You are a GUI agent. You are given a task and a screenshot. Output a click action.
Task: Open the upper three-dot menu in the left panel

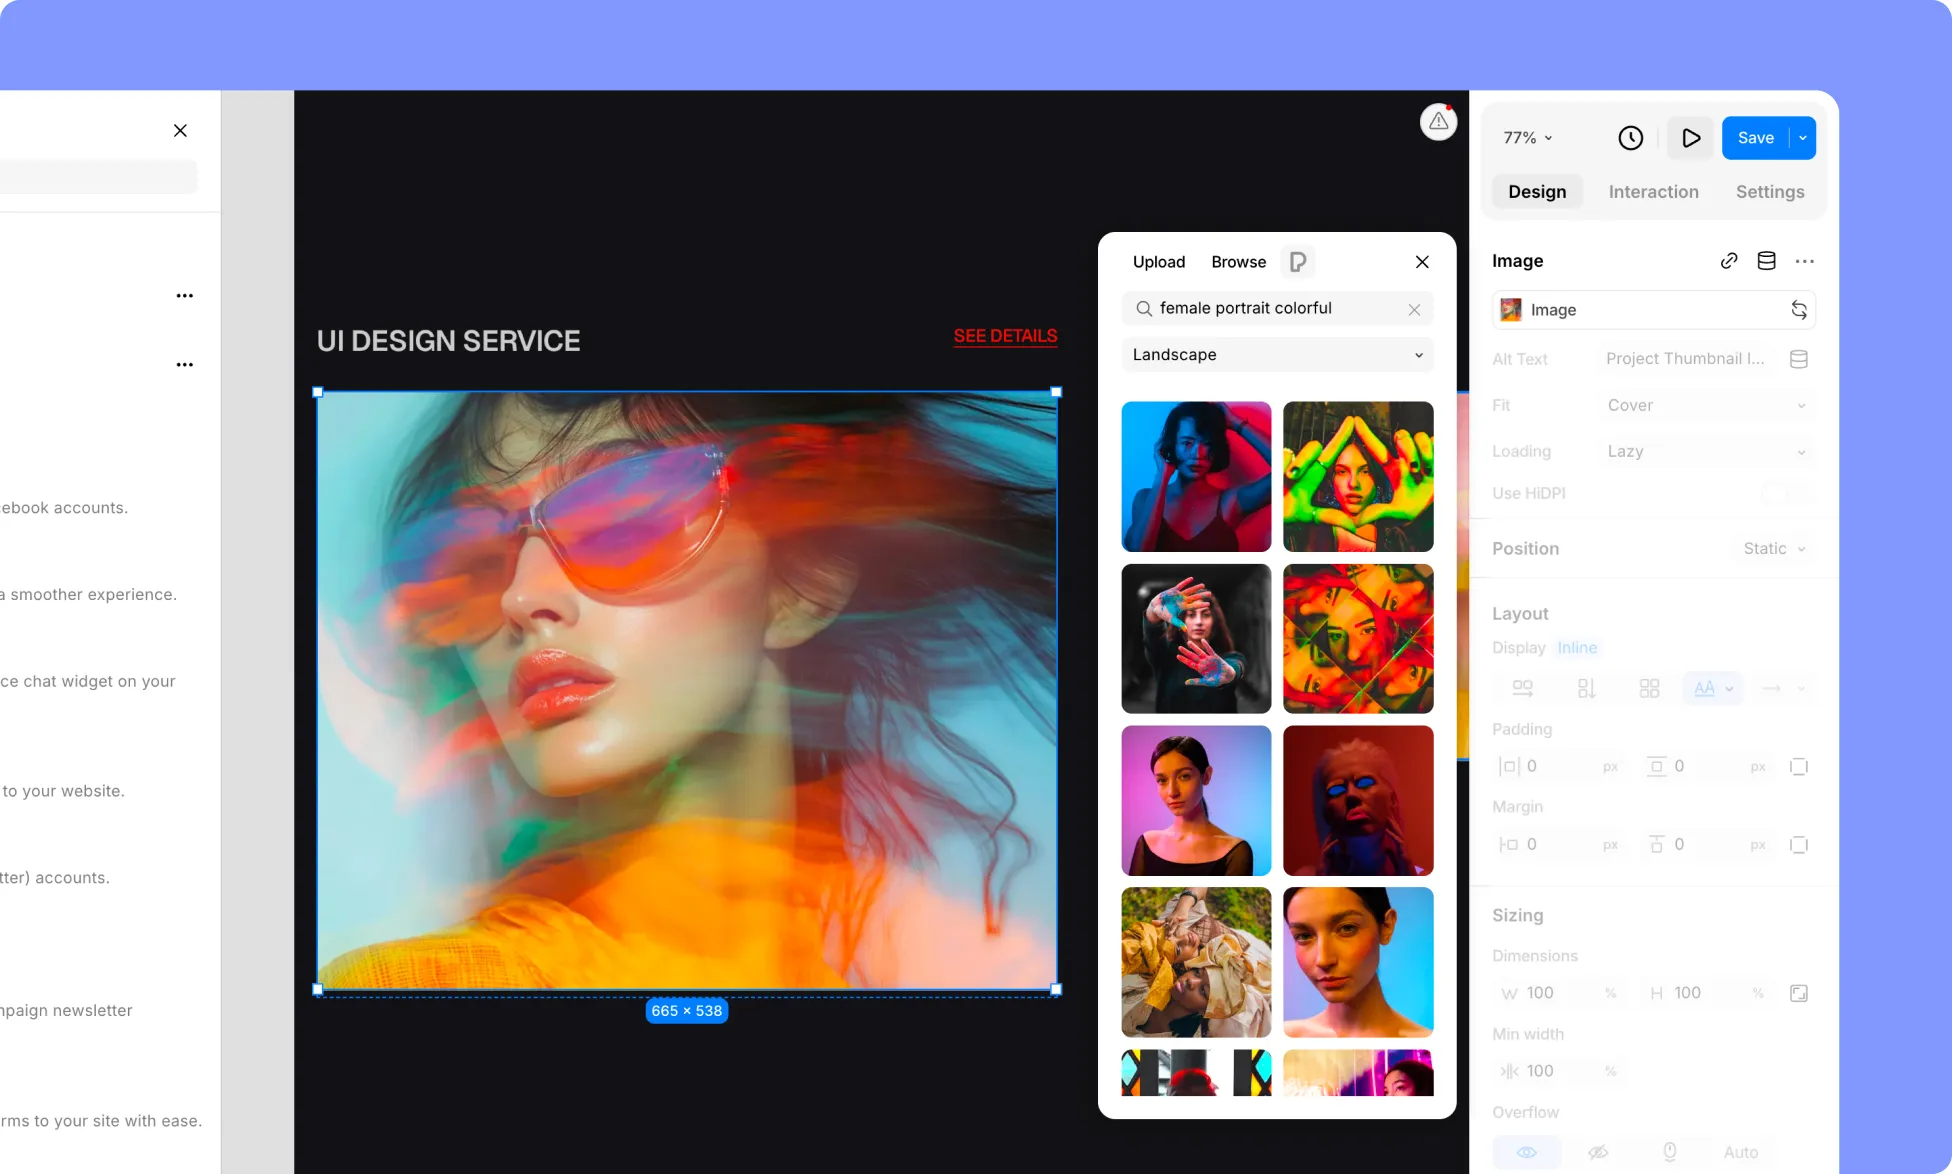[x=185, y=296]
